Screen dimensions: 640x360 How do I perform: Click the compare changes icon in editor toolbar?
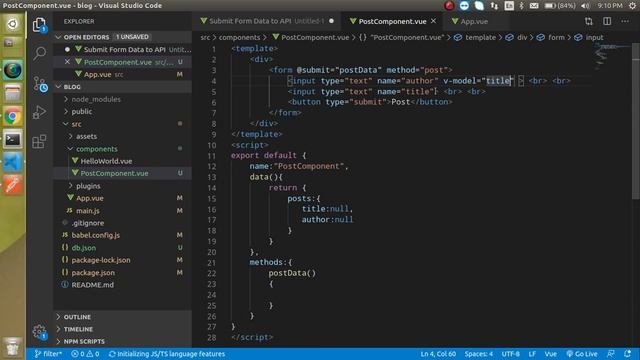pyautogui.click(x=589, y=21)
